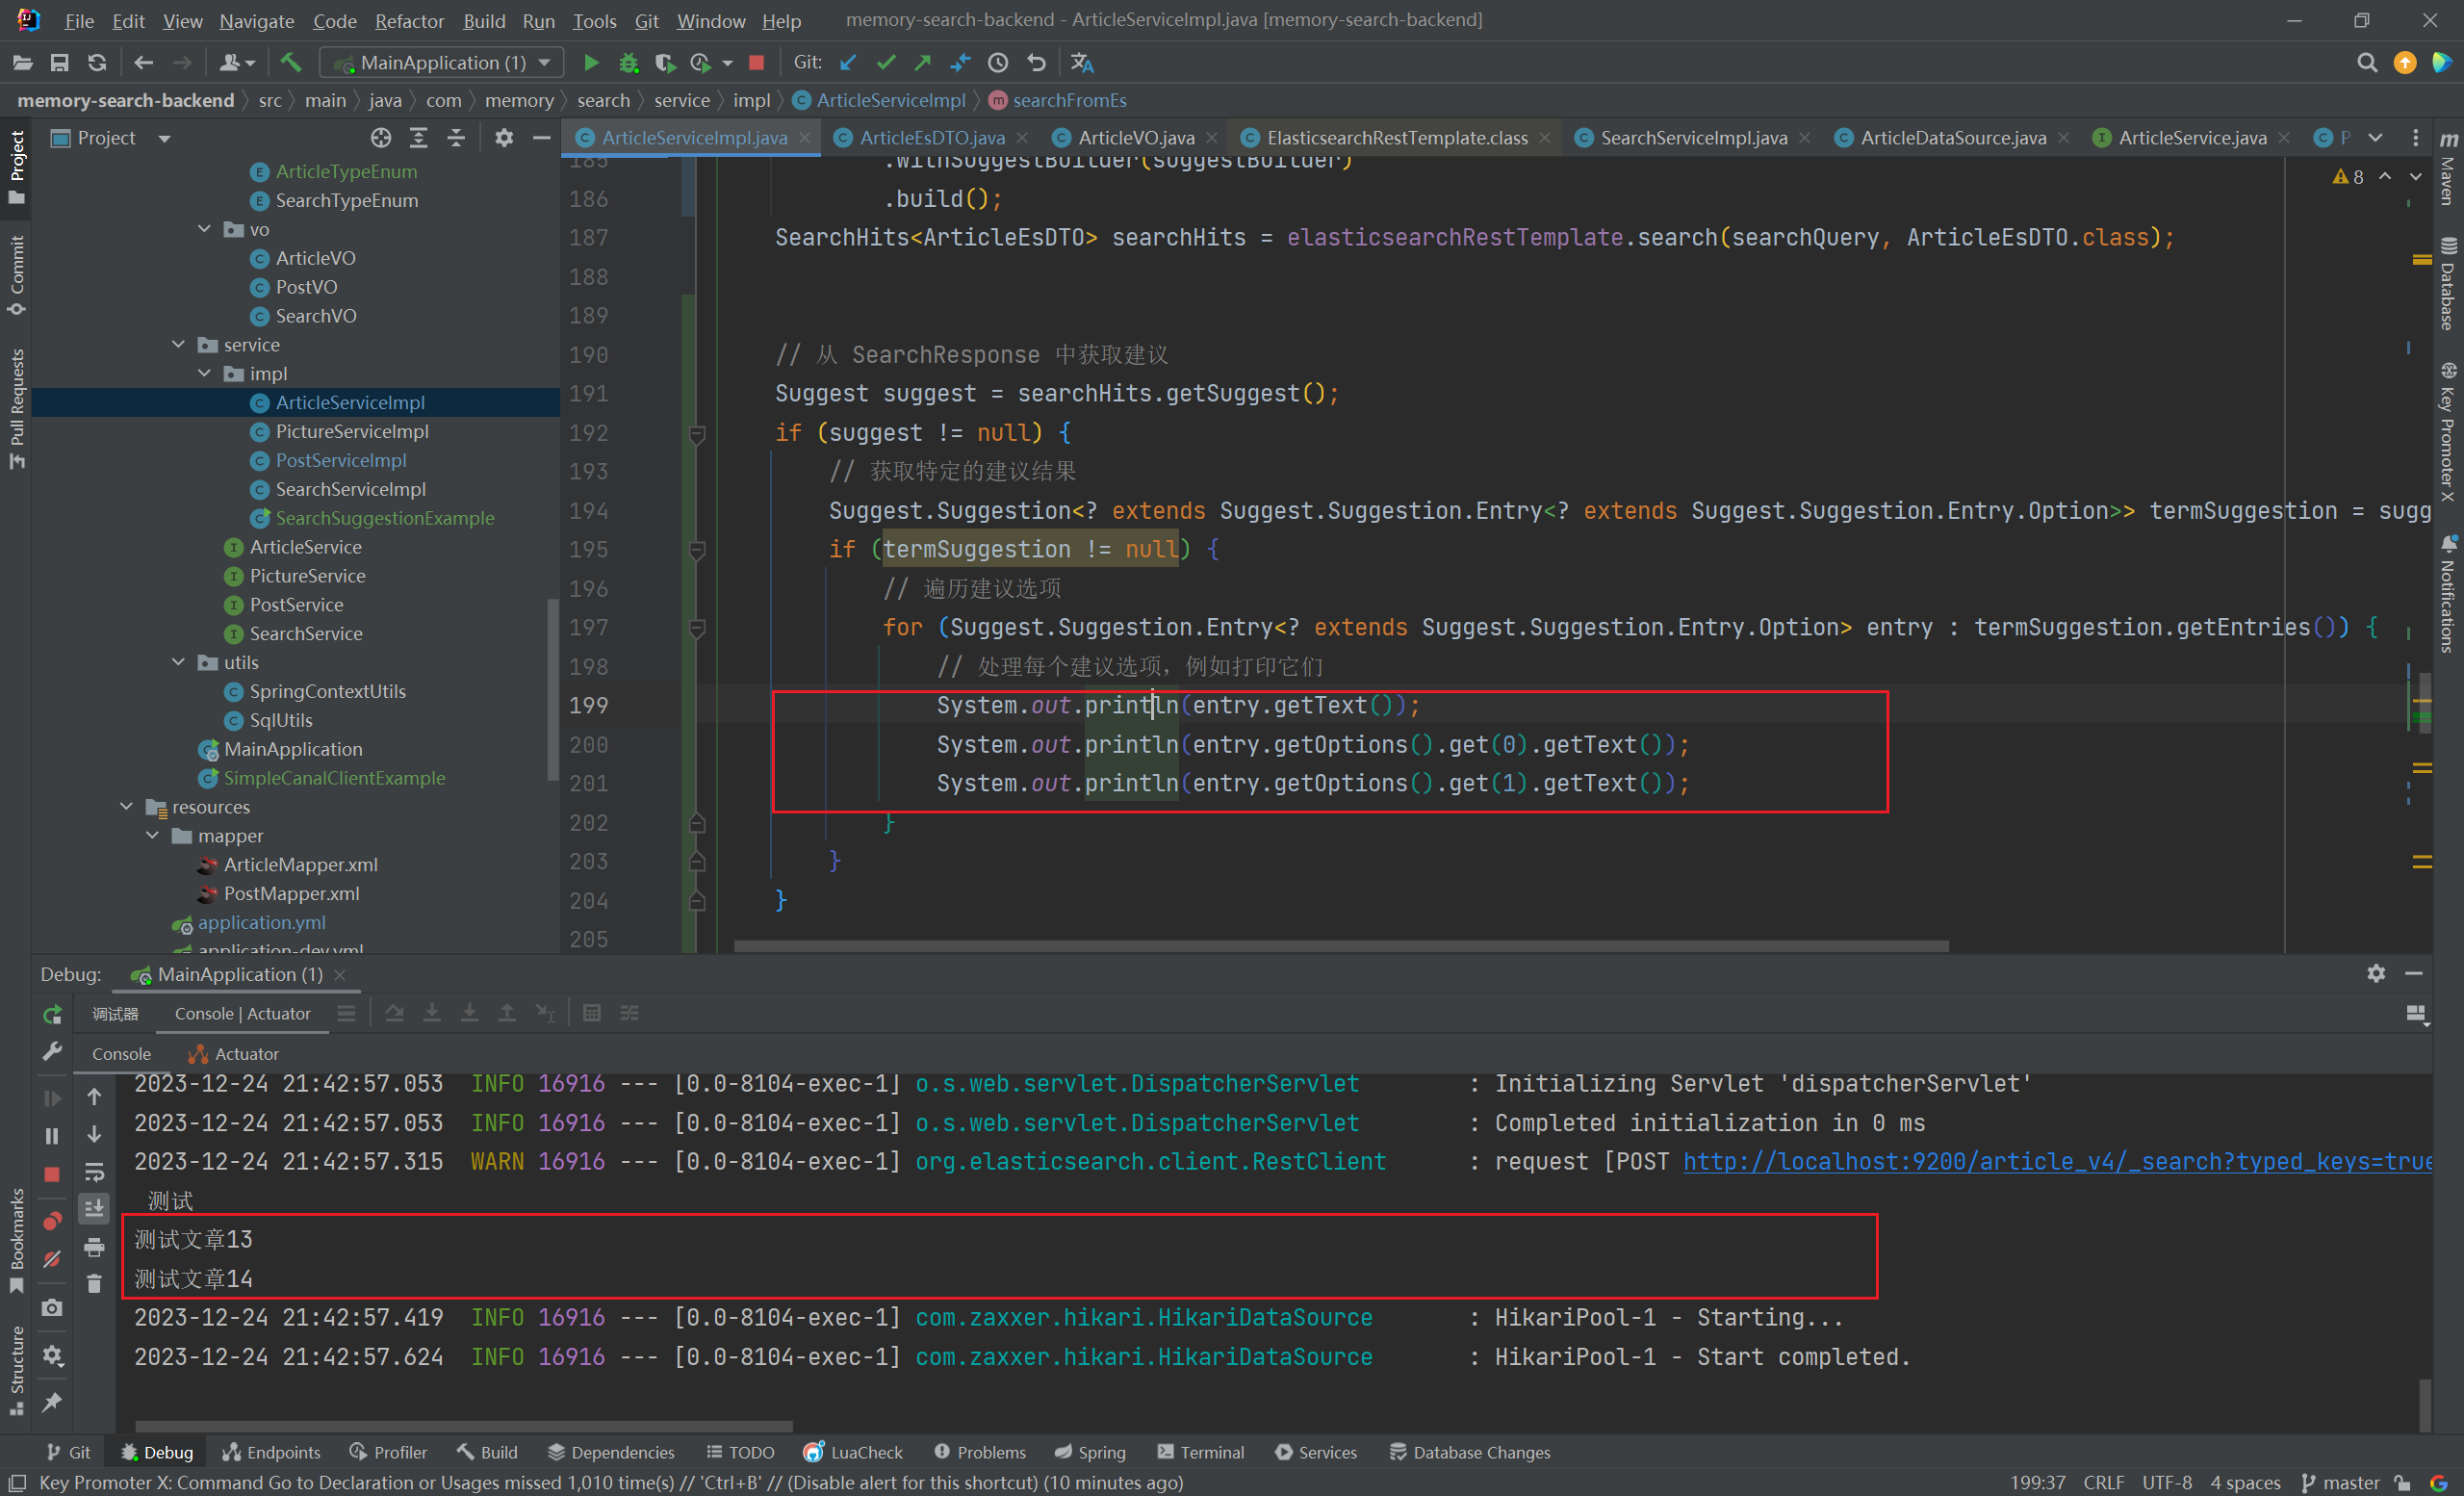Open the Database side panel

[2447, 283]
